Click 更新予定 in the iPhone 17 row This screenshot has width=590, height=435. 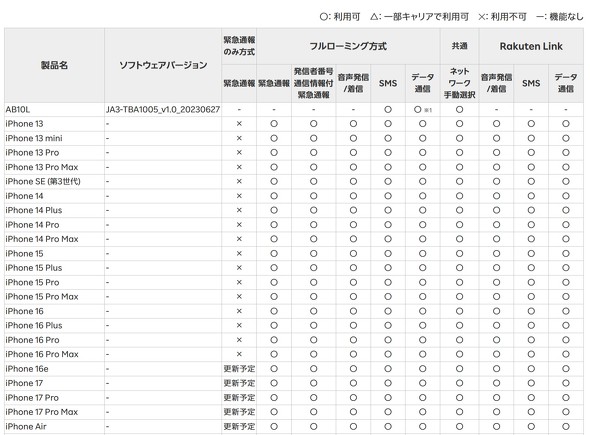239,383
